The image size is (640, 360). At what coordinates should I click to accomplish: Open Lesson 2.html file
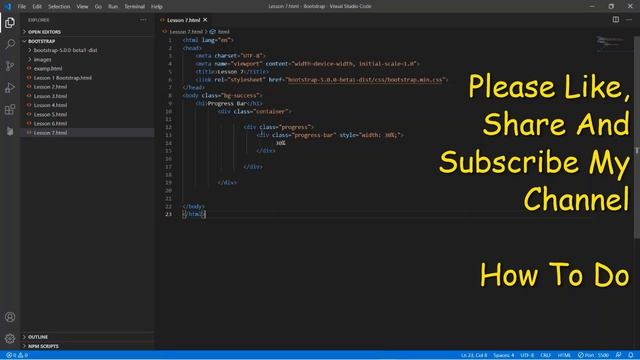[x=50, y=87]
